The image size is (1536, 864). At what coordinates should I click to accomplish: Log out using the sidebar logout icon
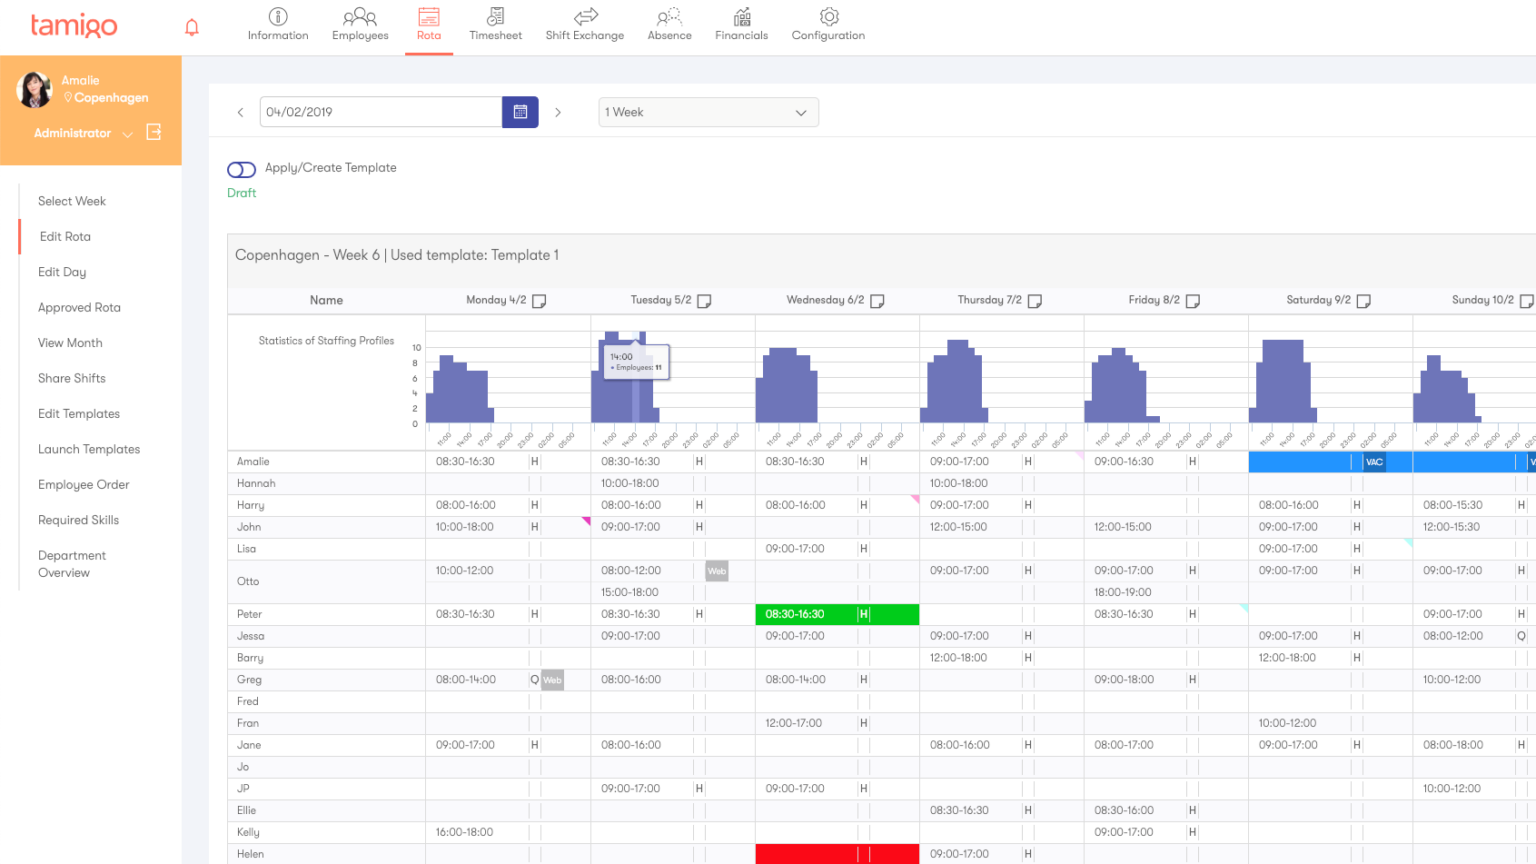(154, 131)
